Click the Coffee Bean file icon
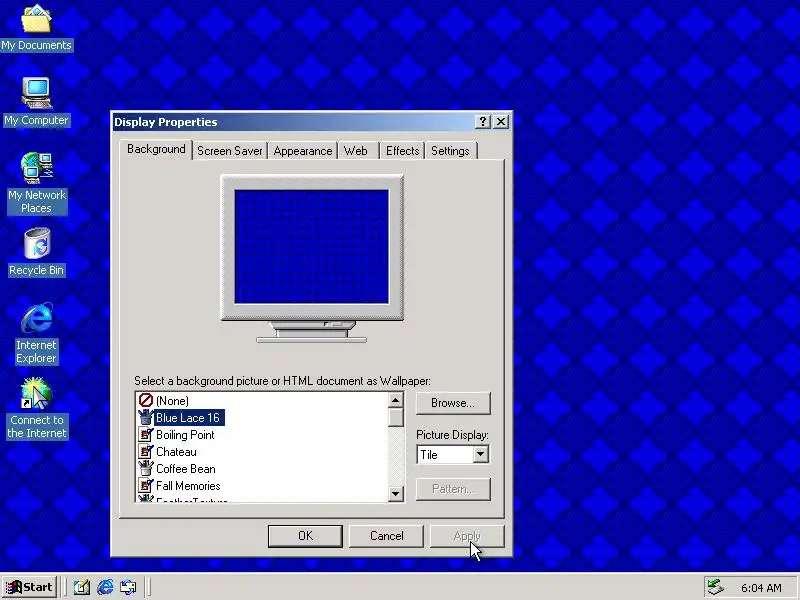 click(x=146, y=468)
